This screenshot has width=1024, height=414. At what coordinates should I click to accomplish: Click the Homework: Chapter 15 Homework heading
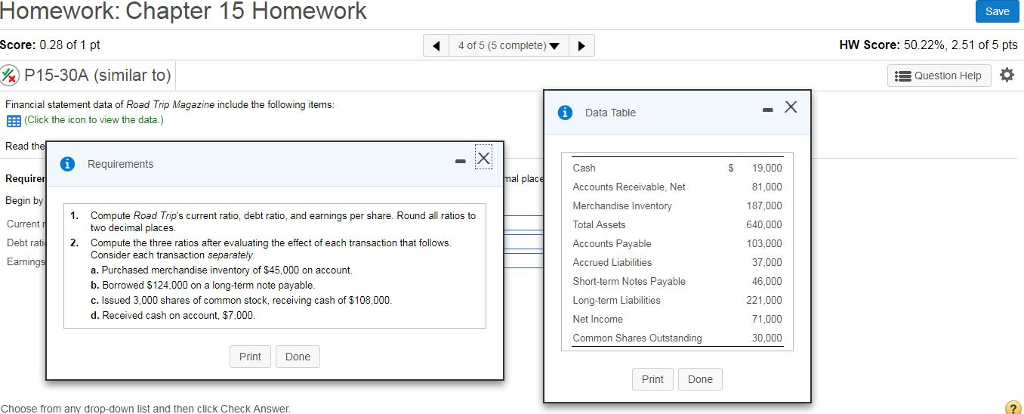pyautogui.click(x=184, y=11)
